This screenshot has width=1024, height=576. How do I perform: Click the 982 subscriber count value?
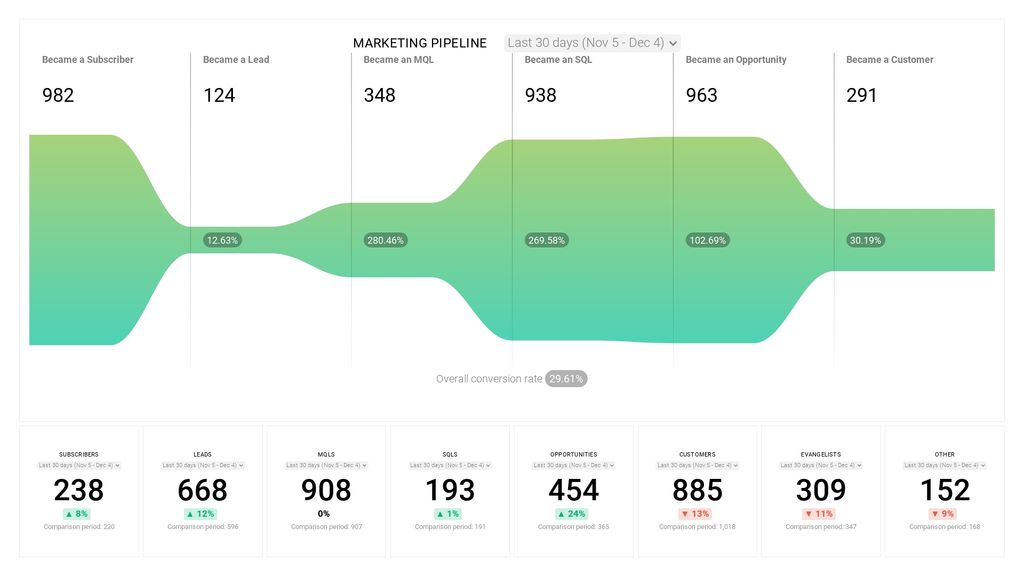[58, 95]
